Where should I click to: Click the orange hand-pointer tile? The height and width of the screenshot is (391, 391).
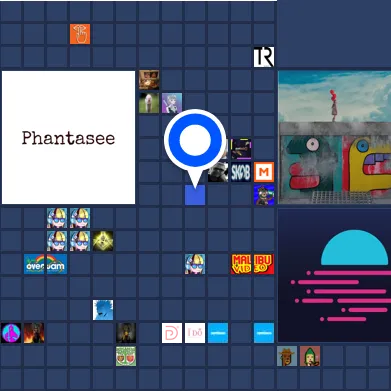[x=80, y=34]
